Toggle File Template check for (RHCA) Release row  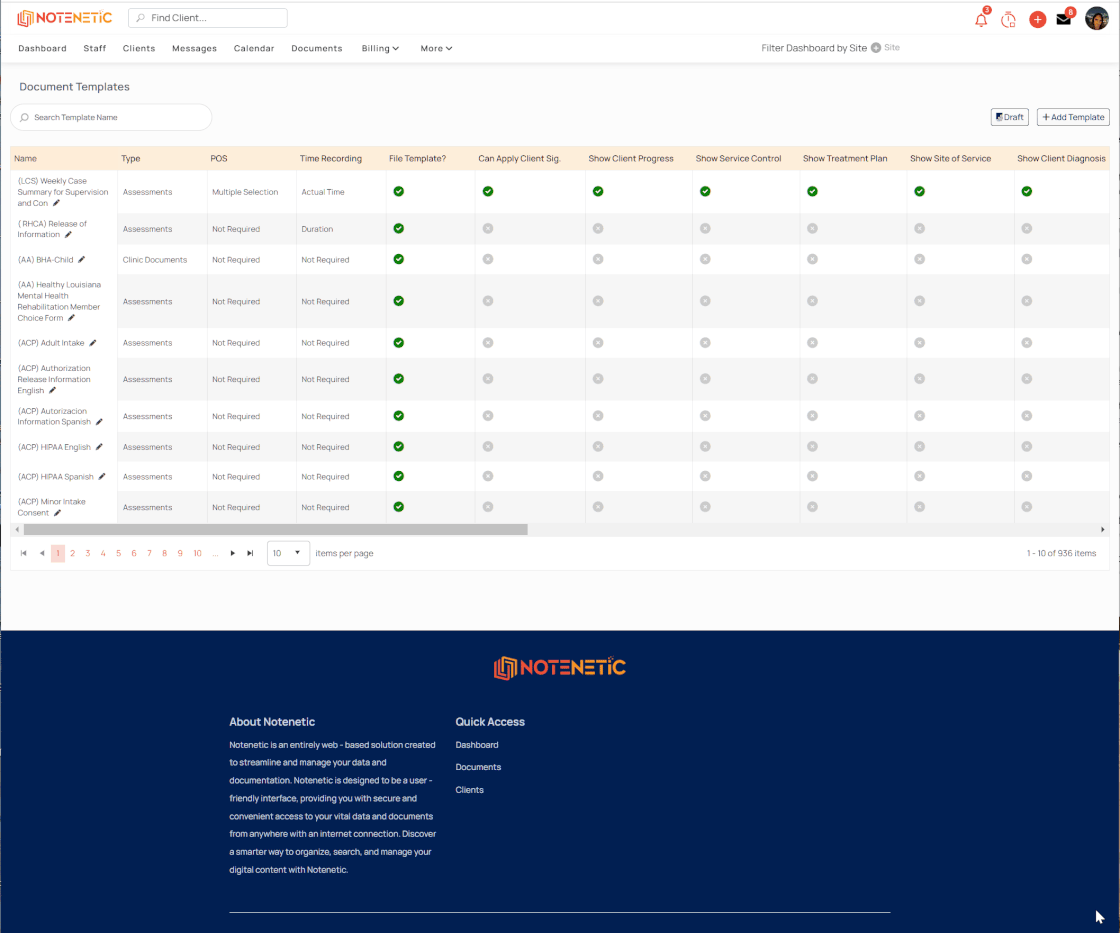399,229
